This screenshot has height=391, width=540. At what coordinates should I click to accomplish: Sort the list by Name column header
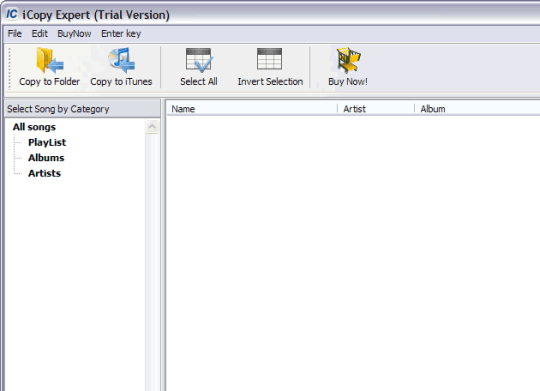click(252, 109)
